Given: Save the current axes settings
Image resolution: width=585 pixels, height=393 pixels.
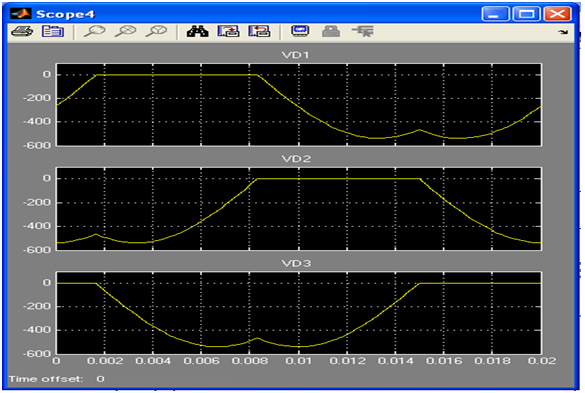Looking at the screenshot, I should point(228,31).
